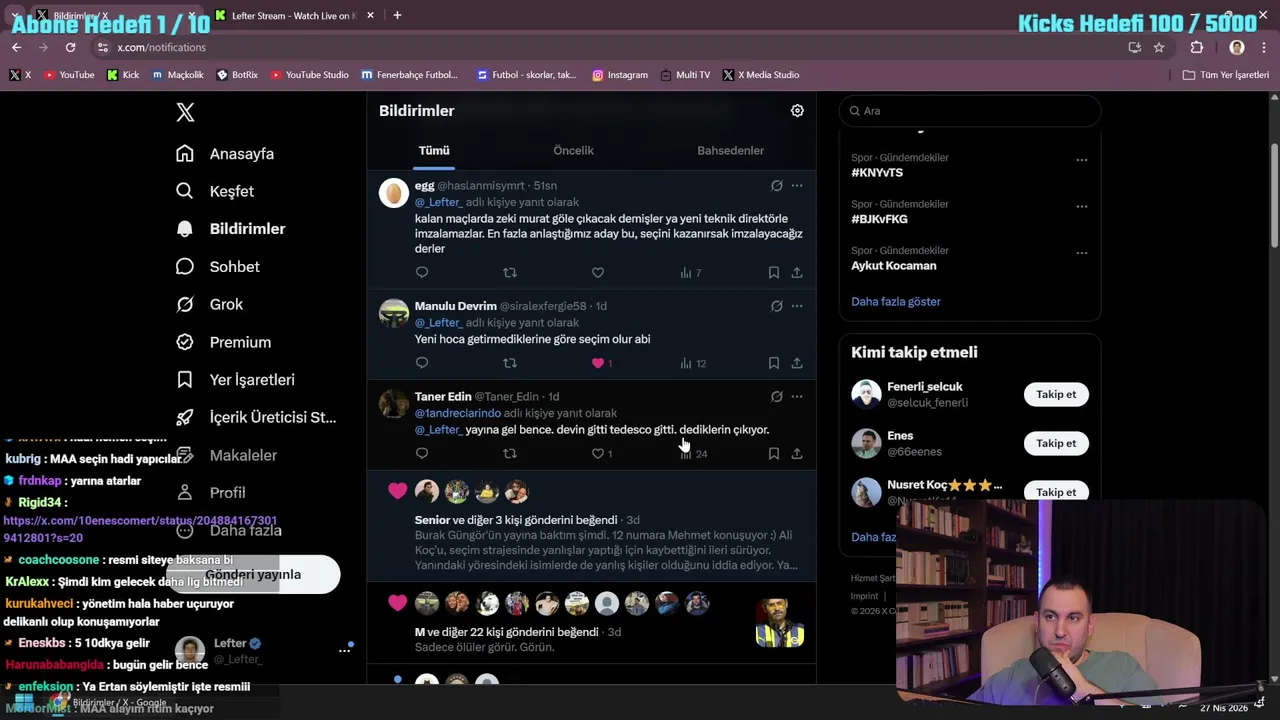Open trending topic #KNYvTS
Image resolution: width=1280 pixels, height=720 pixels.
(x=877, y=173)
